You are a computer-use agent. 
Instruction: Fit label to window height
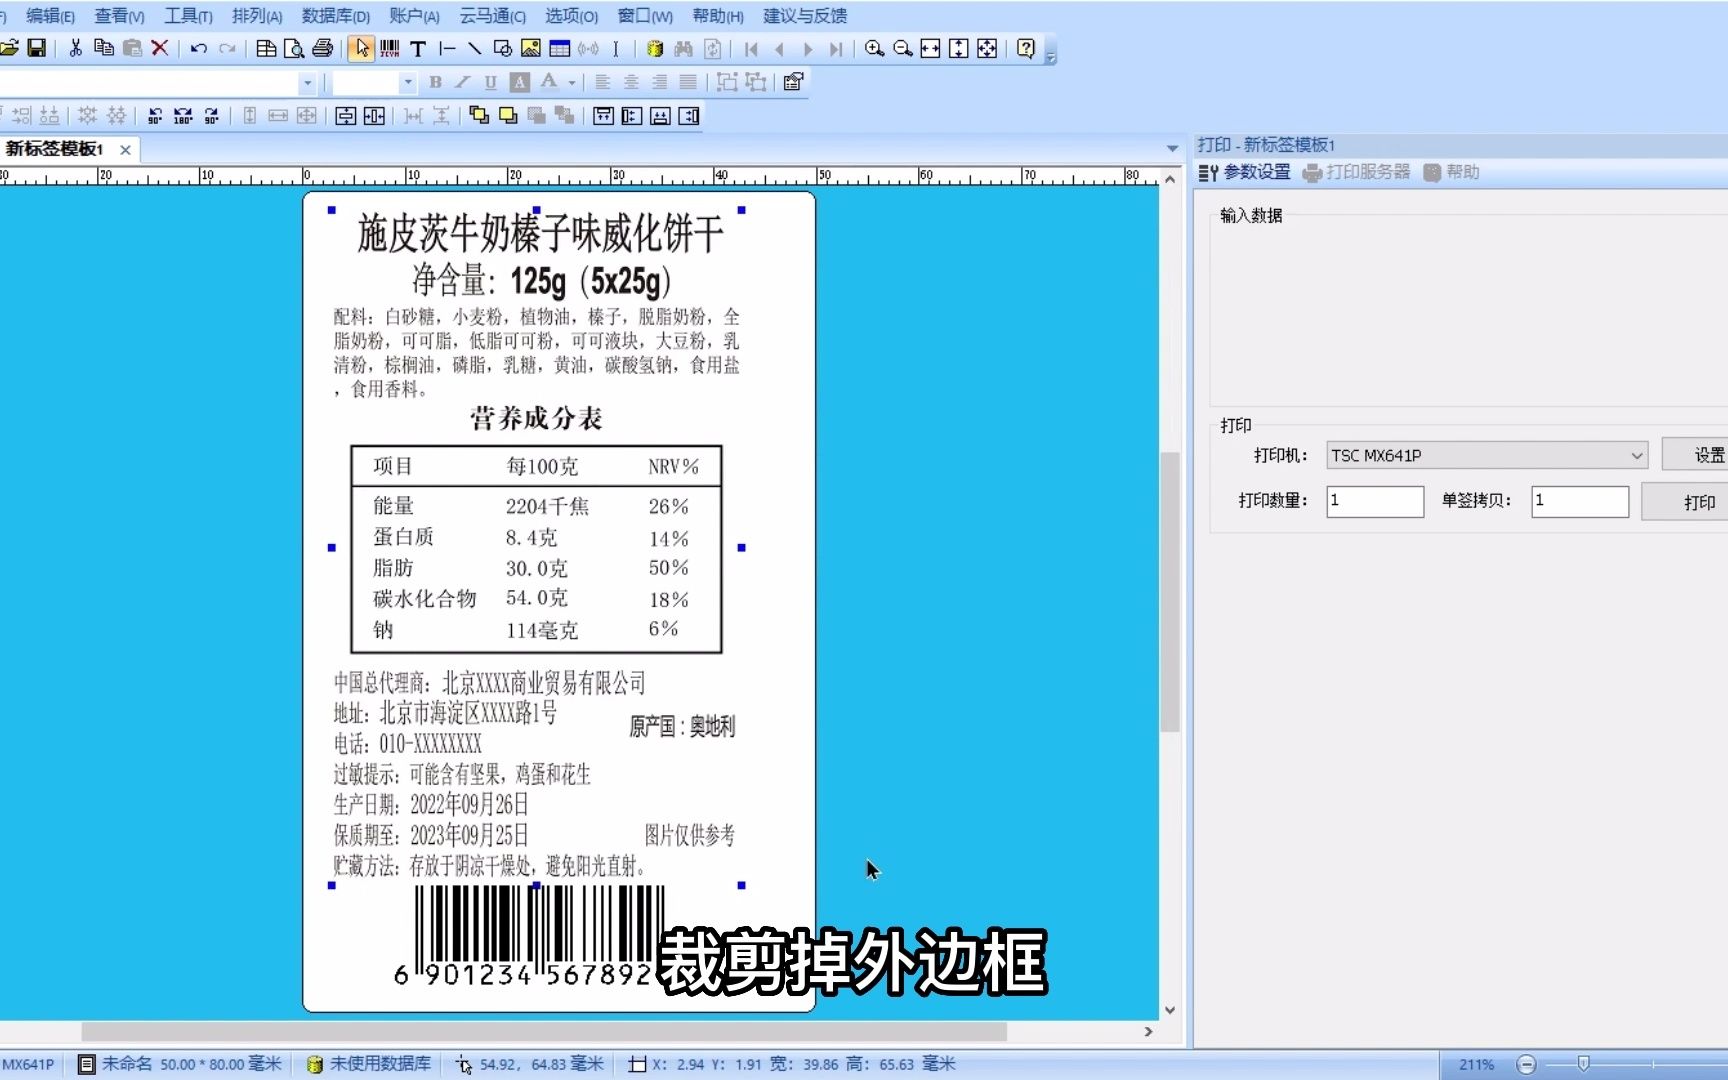(x=958, y=48)
